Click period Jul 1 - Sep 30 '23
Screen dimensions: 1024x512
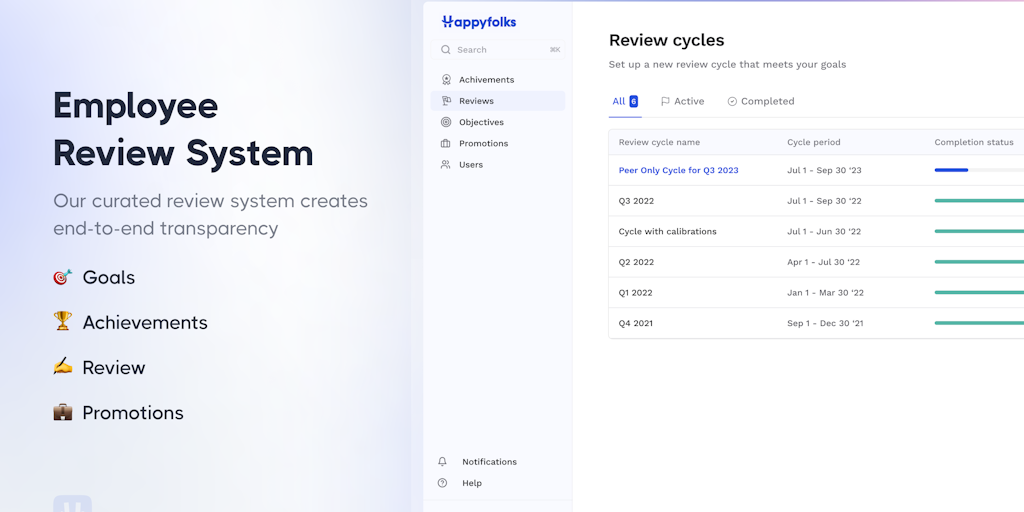click(824, 170)
